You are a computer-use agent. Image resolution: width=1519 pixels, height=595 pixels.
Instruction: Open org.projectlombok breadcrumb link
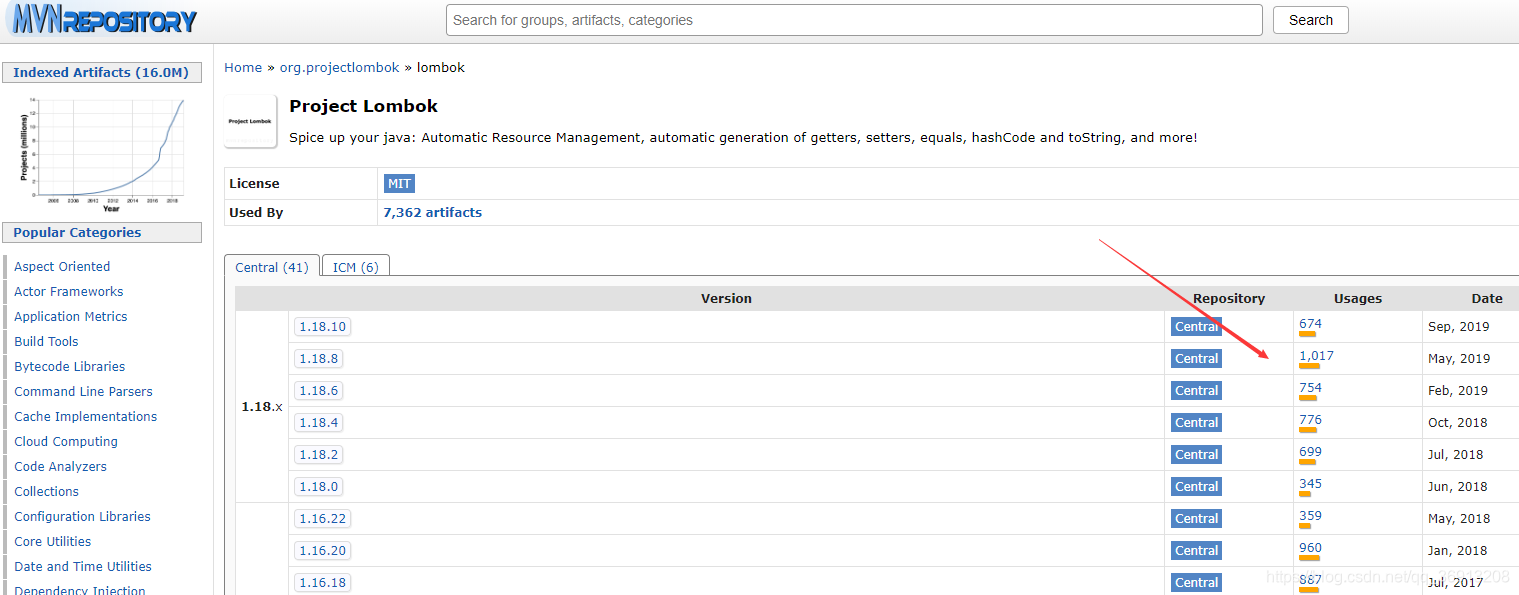click(339, 67)
